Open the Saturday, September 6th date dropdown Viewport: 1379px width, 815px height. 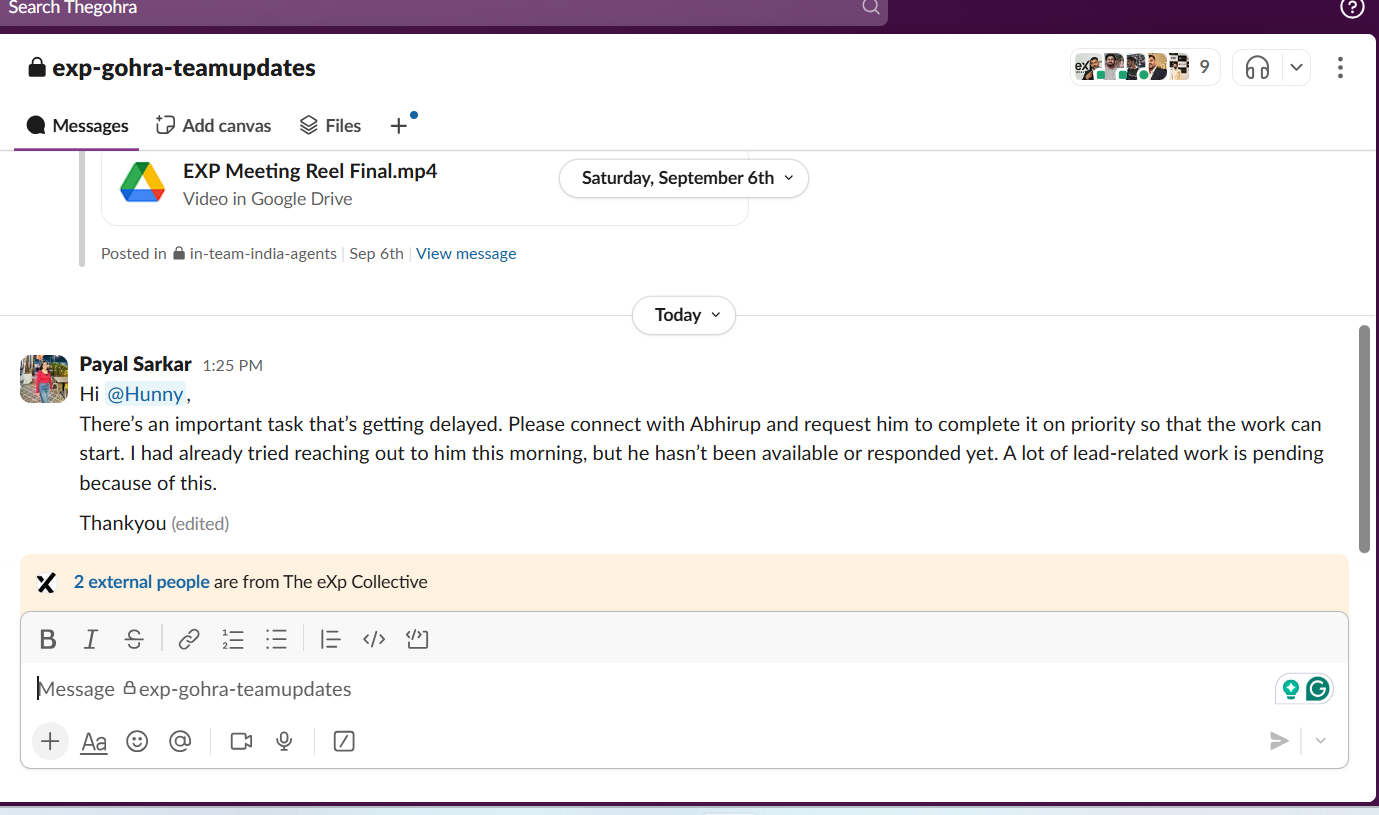click(683, 178)
